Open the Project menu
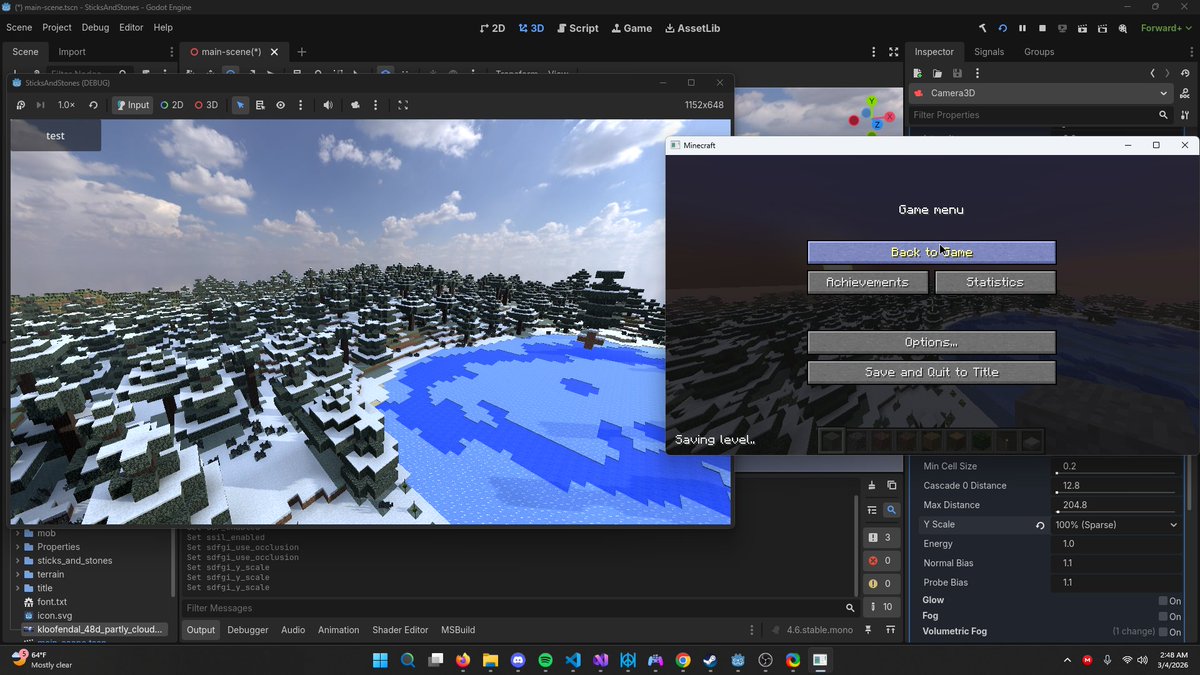The width and height of the screenshot is (1200, 675). pos(57,28)
